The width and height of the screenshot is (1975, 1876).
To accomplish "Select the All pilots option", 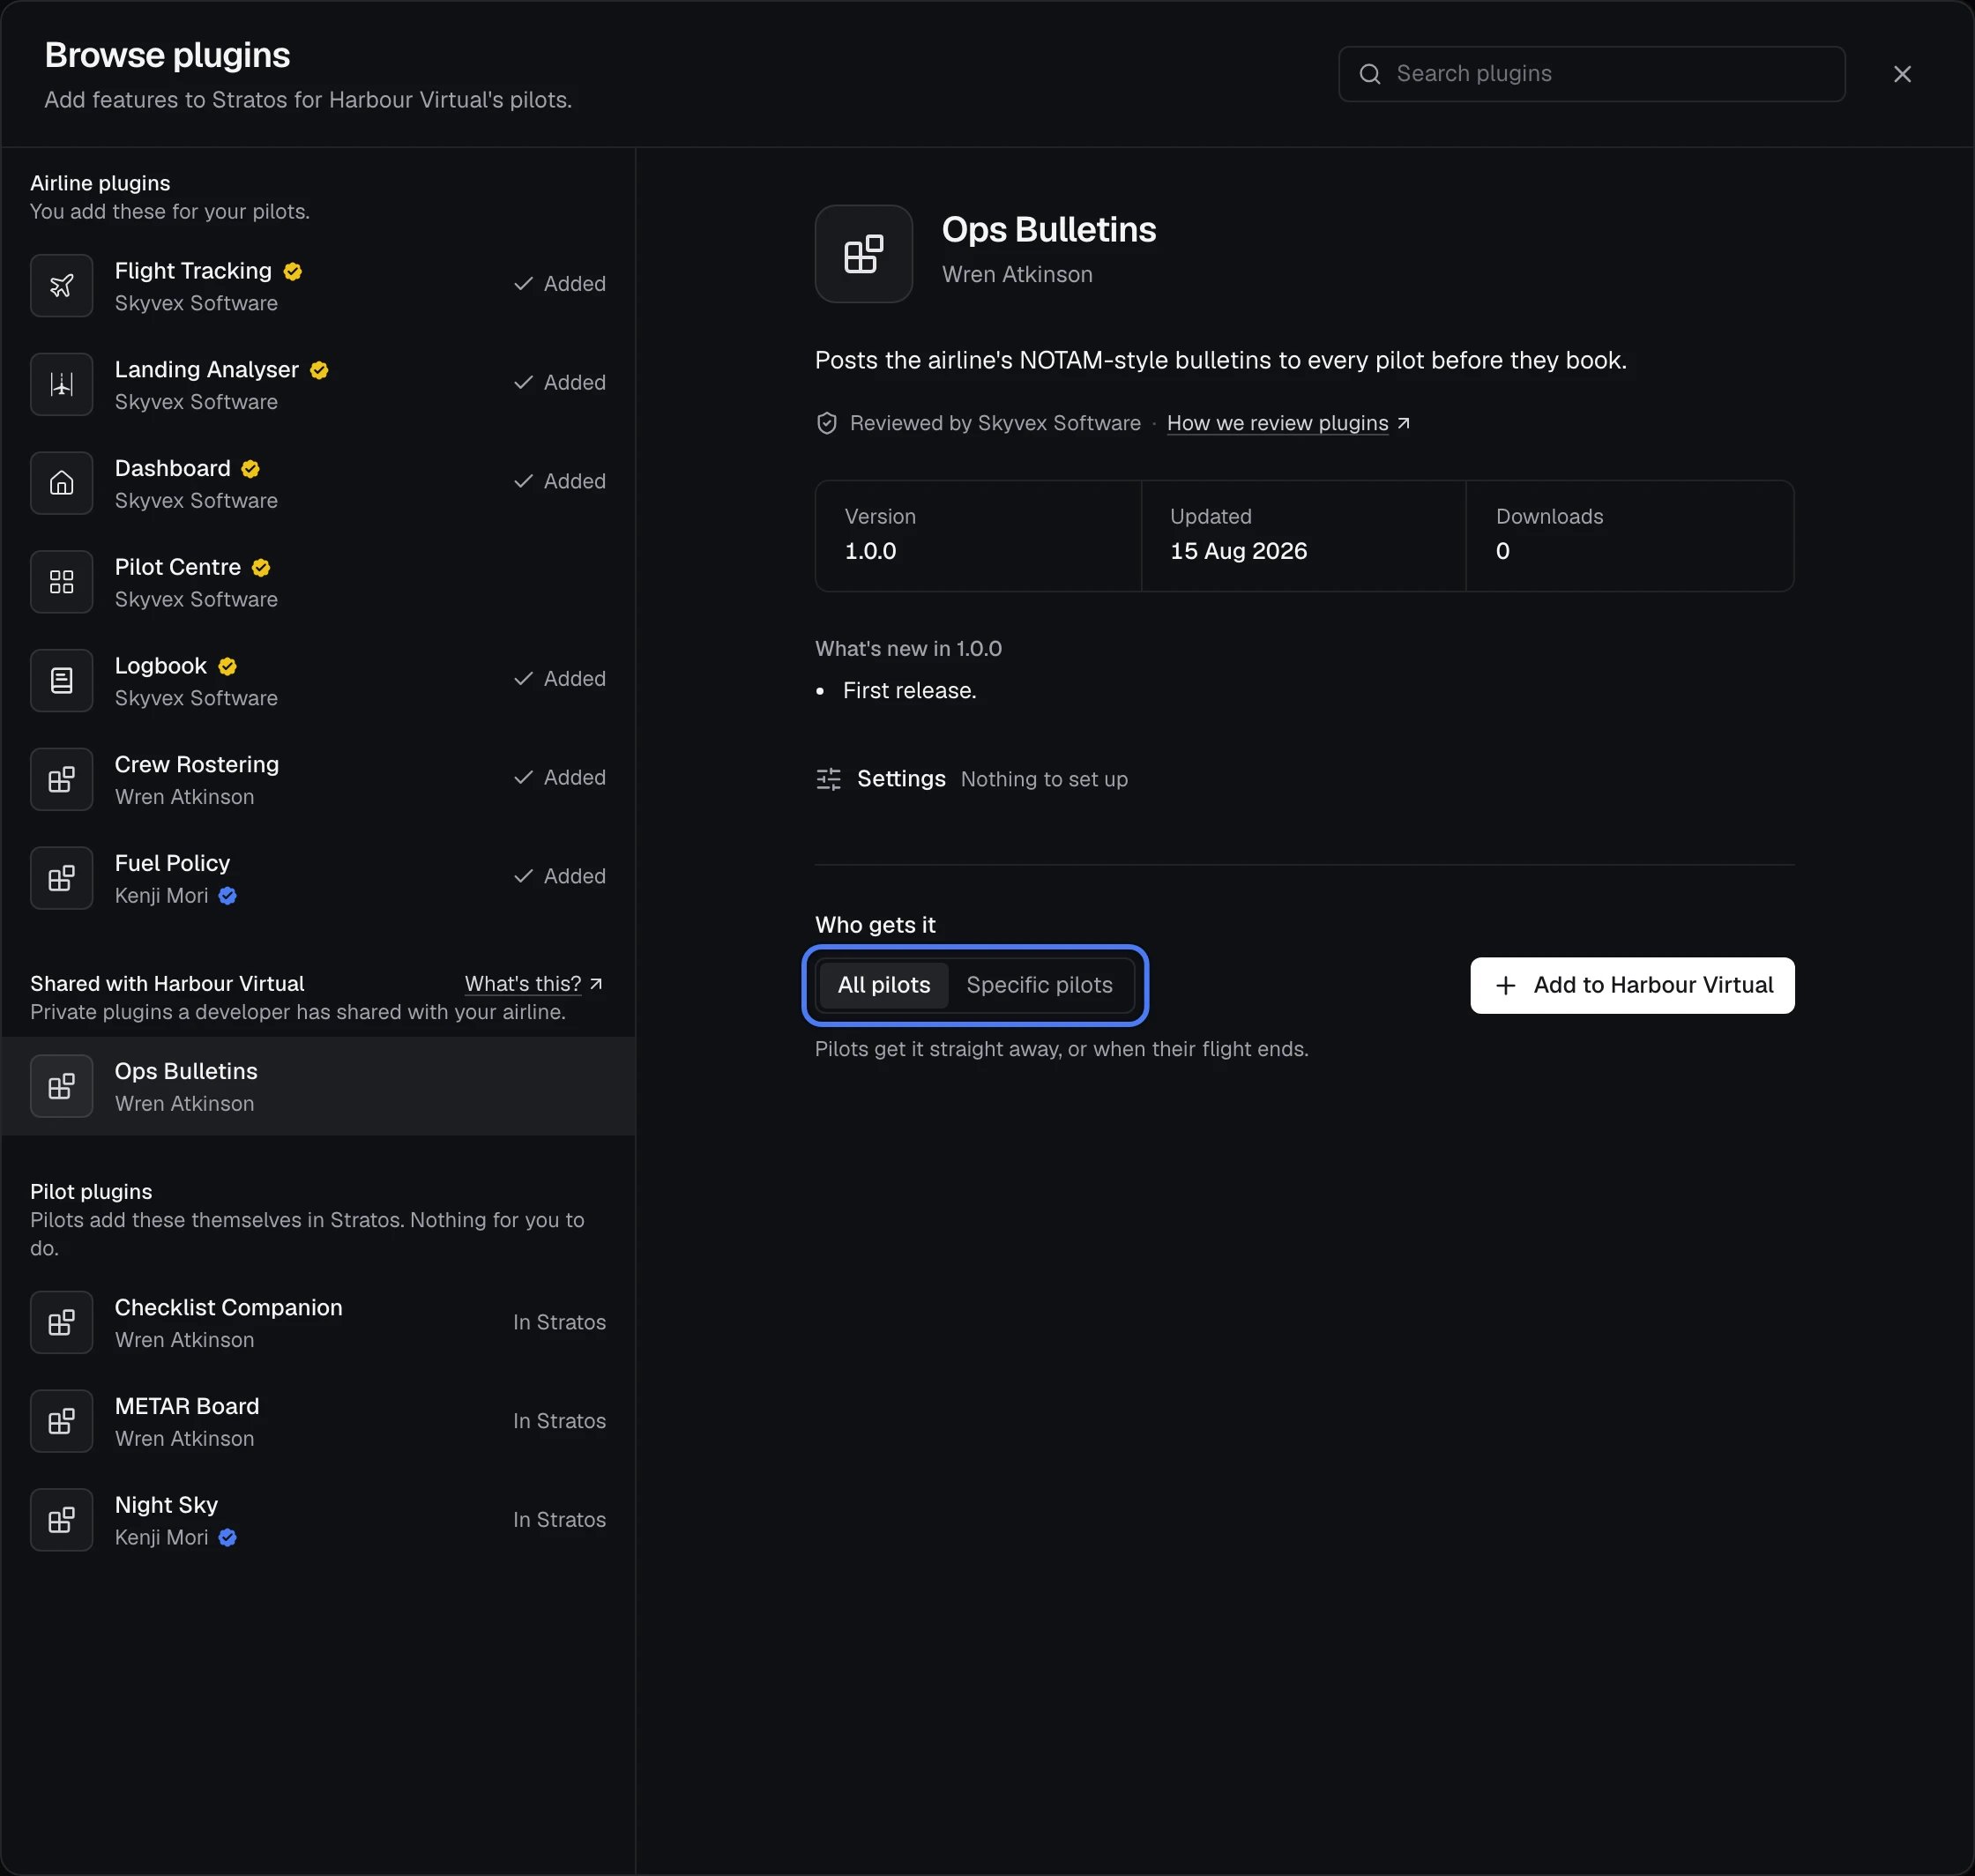I will click(x=884, y=985).
